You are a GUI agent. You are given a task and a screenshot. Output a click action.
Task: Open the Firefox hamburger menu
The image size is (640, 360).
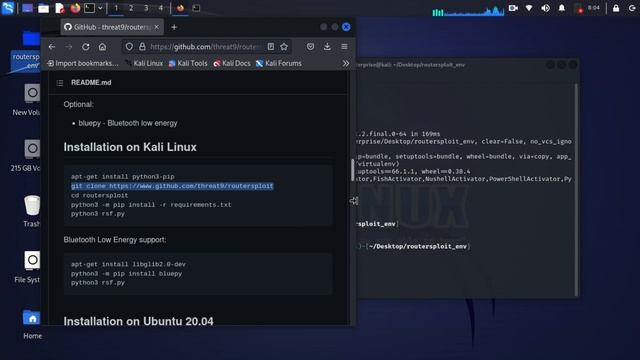(x=344, y=47)
